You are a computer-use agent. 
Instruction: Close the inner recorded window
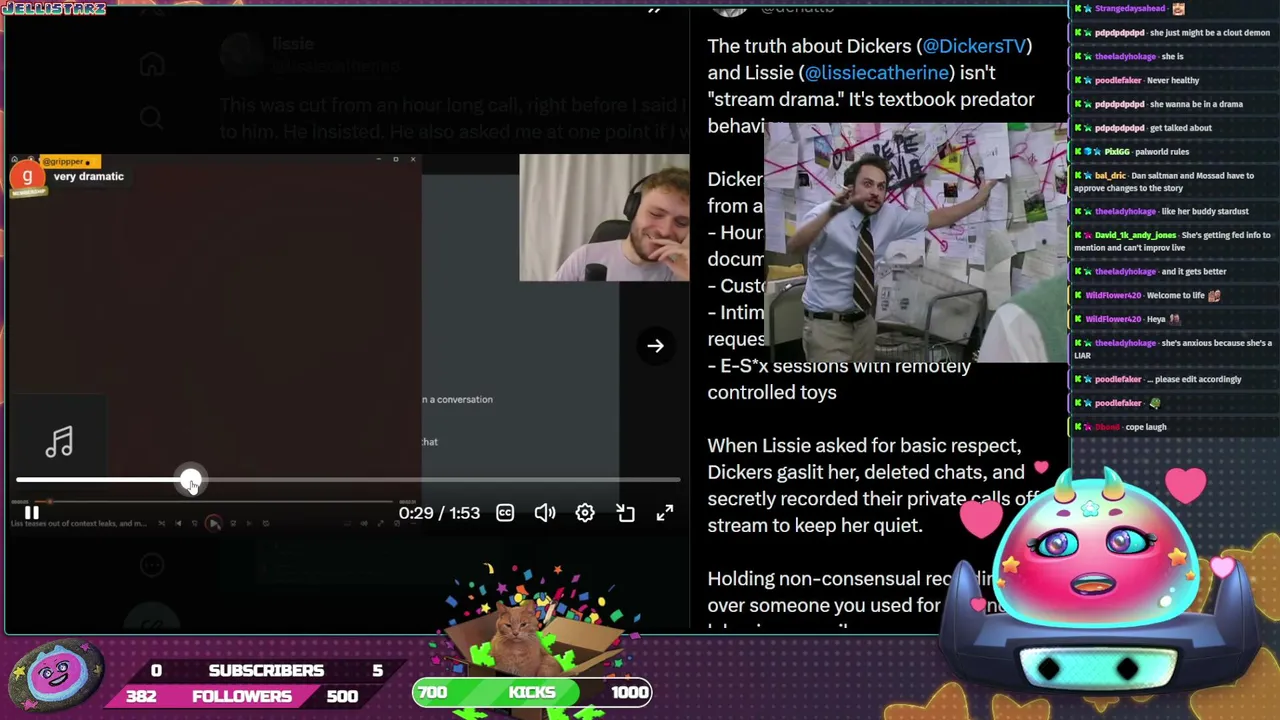412,159
